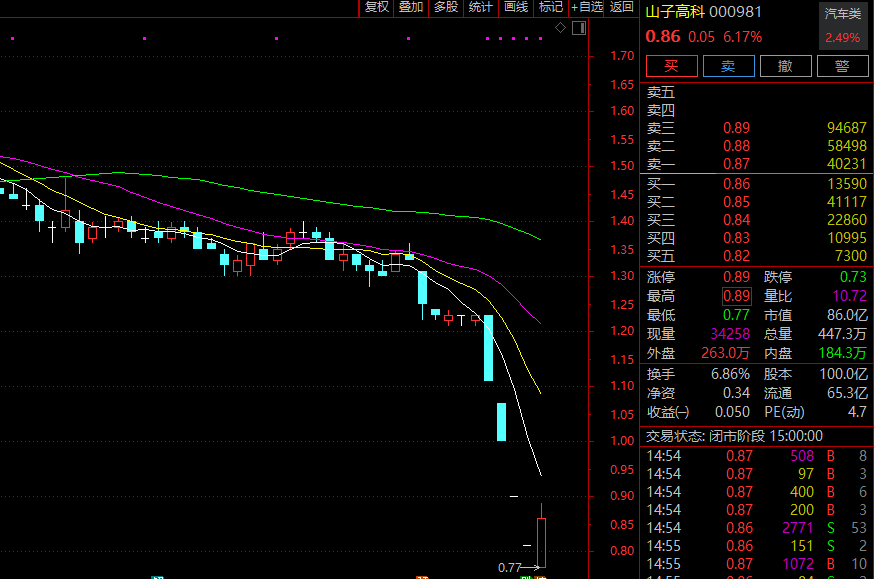Select the 买五 price 0.82
874x579 pixels.
736,256
